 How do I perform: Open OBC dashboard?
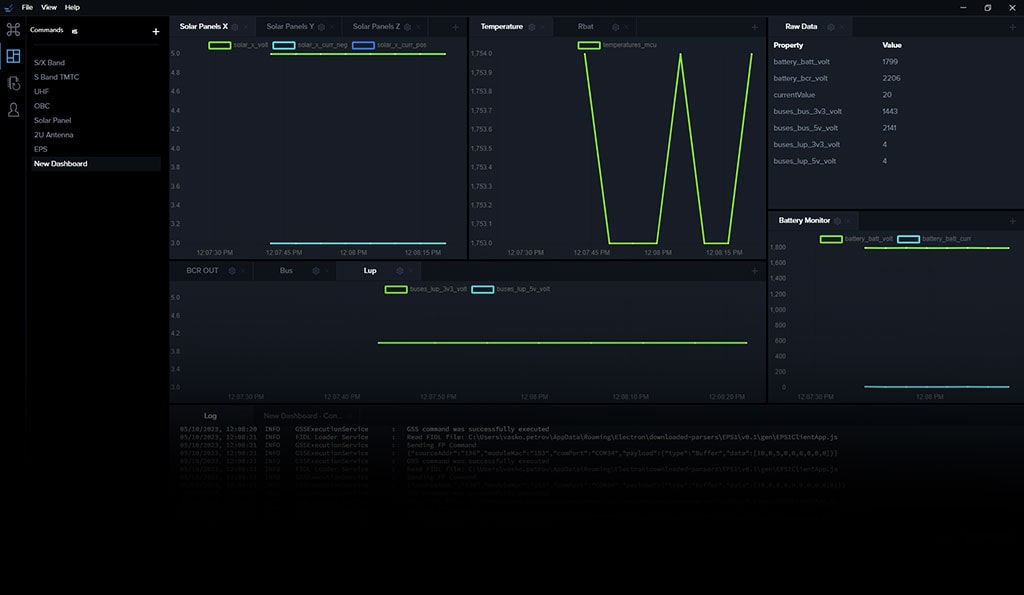[42, 106]
